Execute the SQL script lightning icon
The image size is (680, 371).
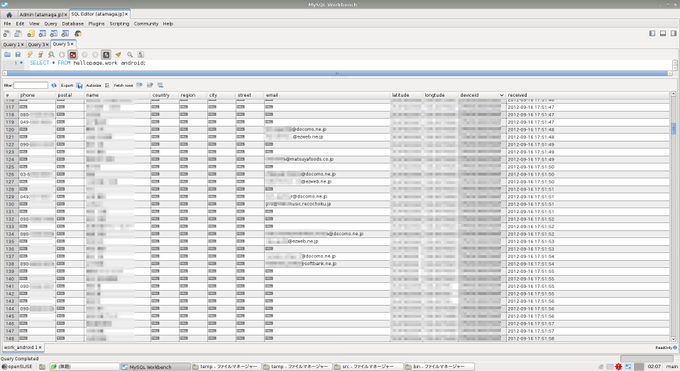pyautogui.click(x=29, y=55)
